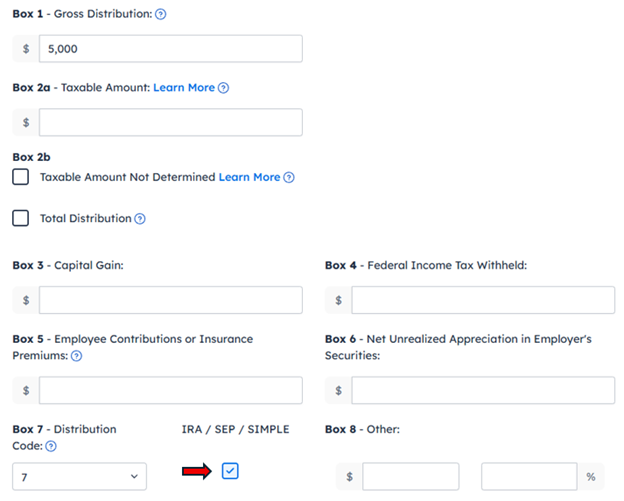Select Box 4 Federal Income Tax Withheld field
Viewport: 624px width, 501px height.
(483, 300)
